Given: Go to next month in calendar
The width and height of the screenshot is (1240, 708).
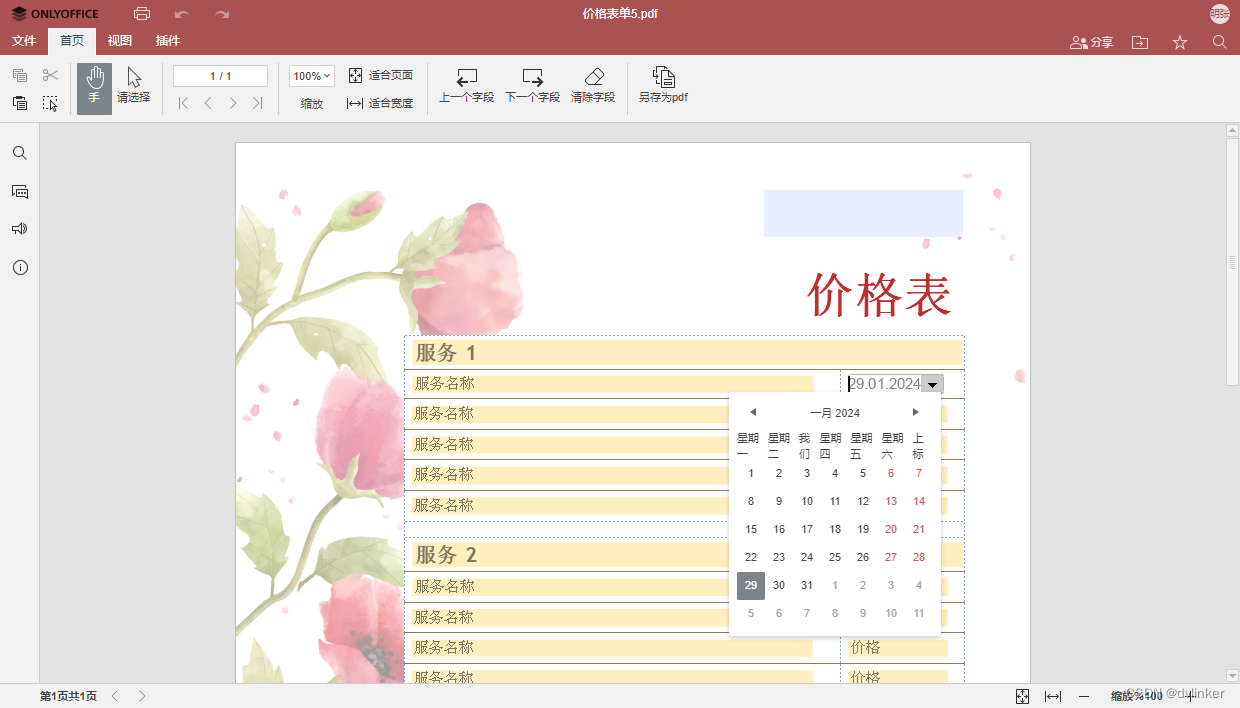Looking at the screenshot, I should pyautogui.click(x=915, y=412).
